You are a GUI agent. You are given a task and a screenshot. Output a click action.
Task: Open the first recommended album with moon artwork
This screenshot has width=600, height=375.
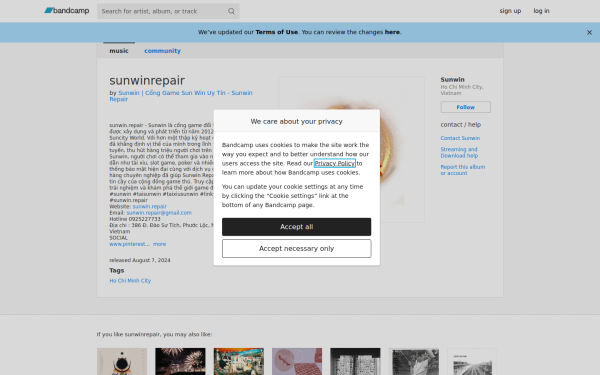(x=122, y=362)
